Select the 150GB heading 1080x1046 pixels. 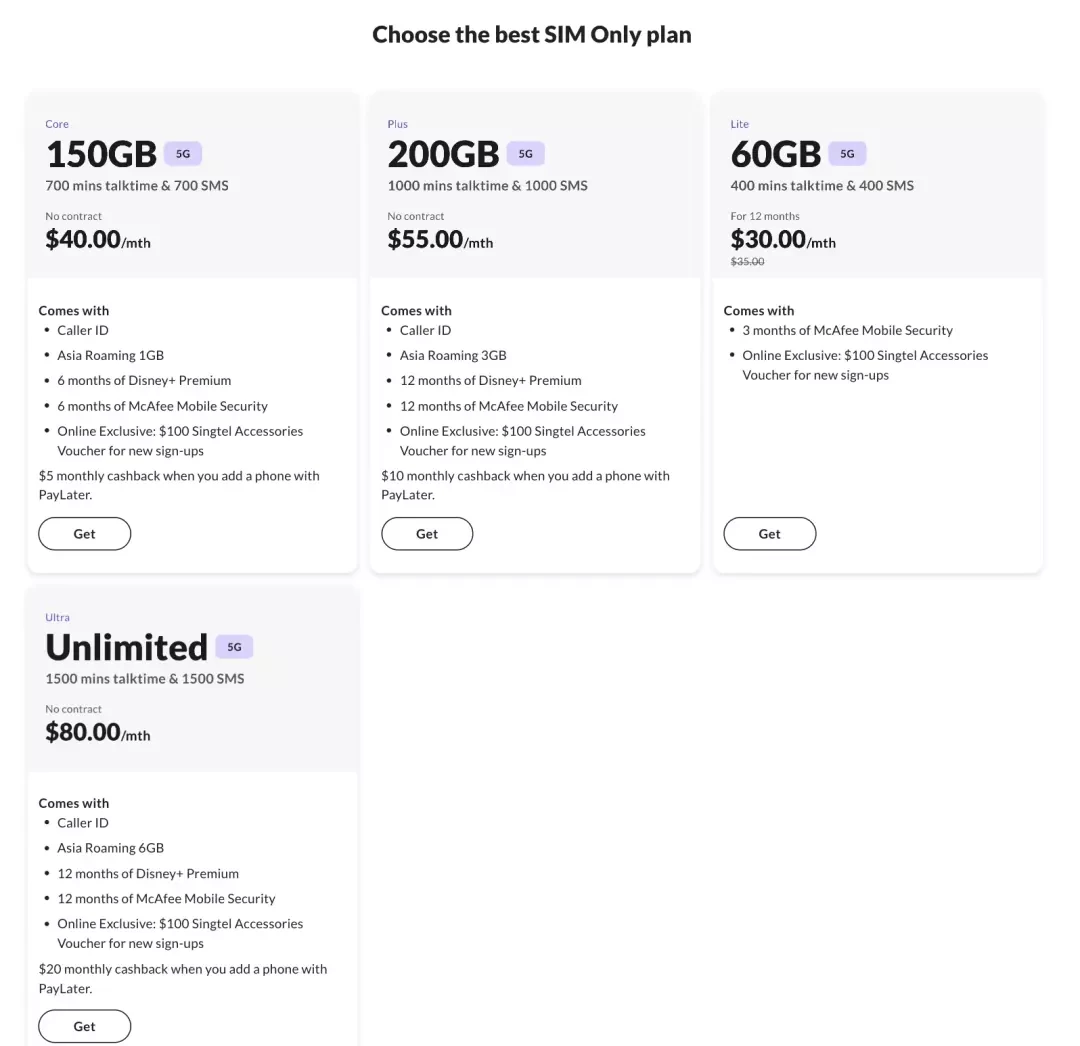coord(101,154)
